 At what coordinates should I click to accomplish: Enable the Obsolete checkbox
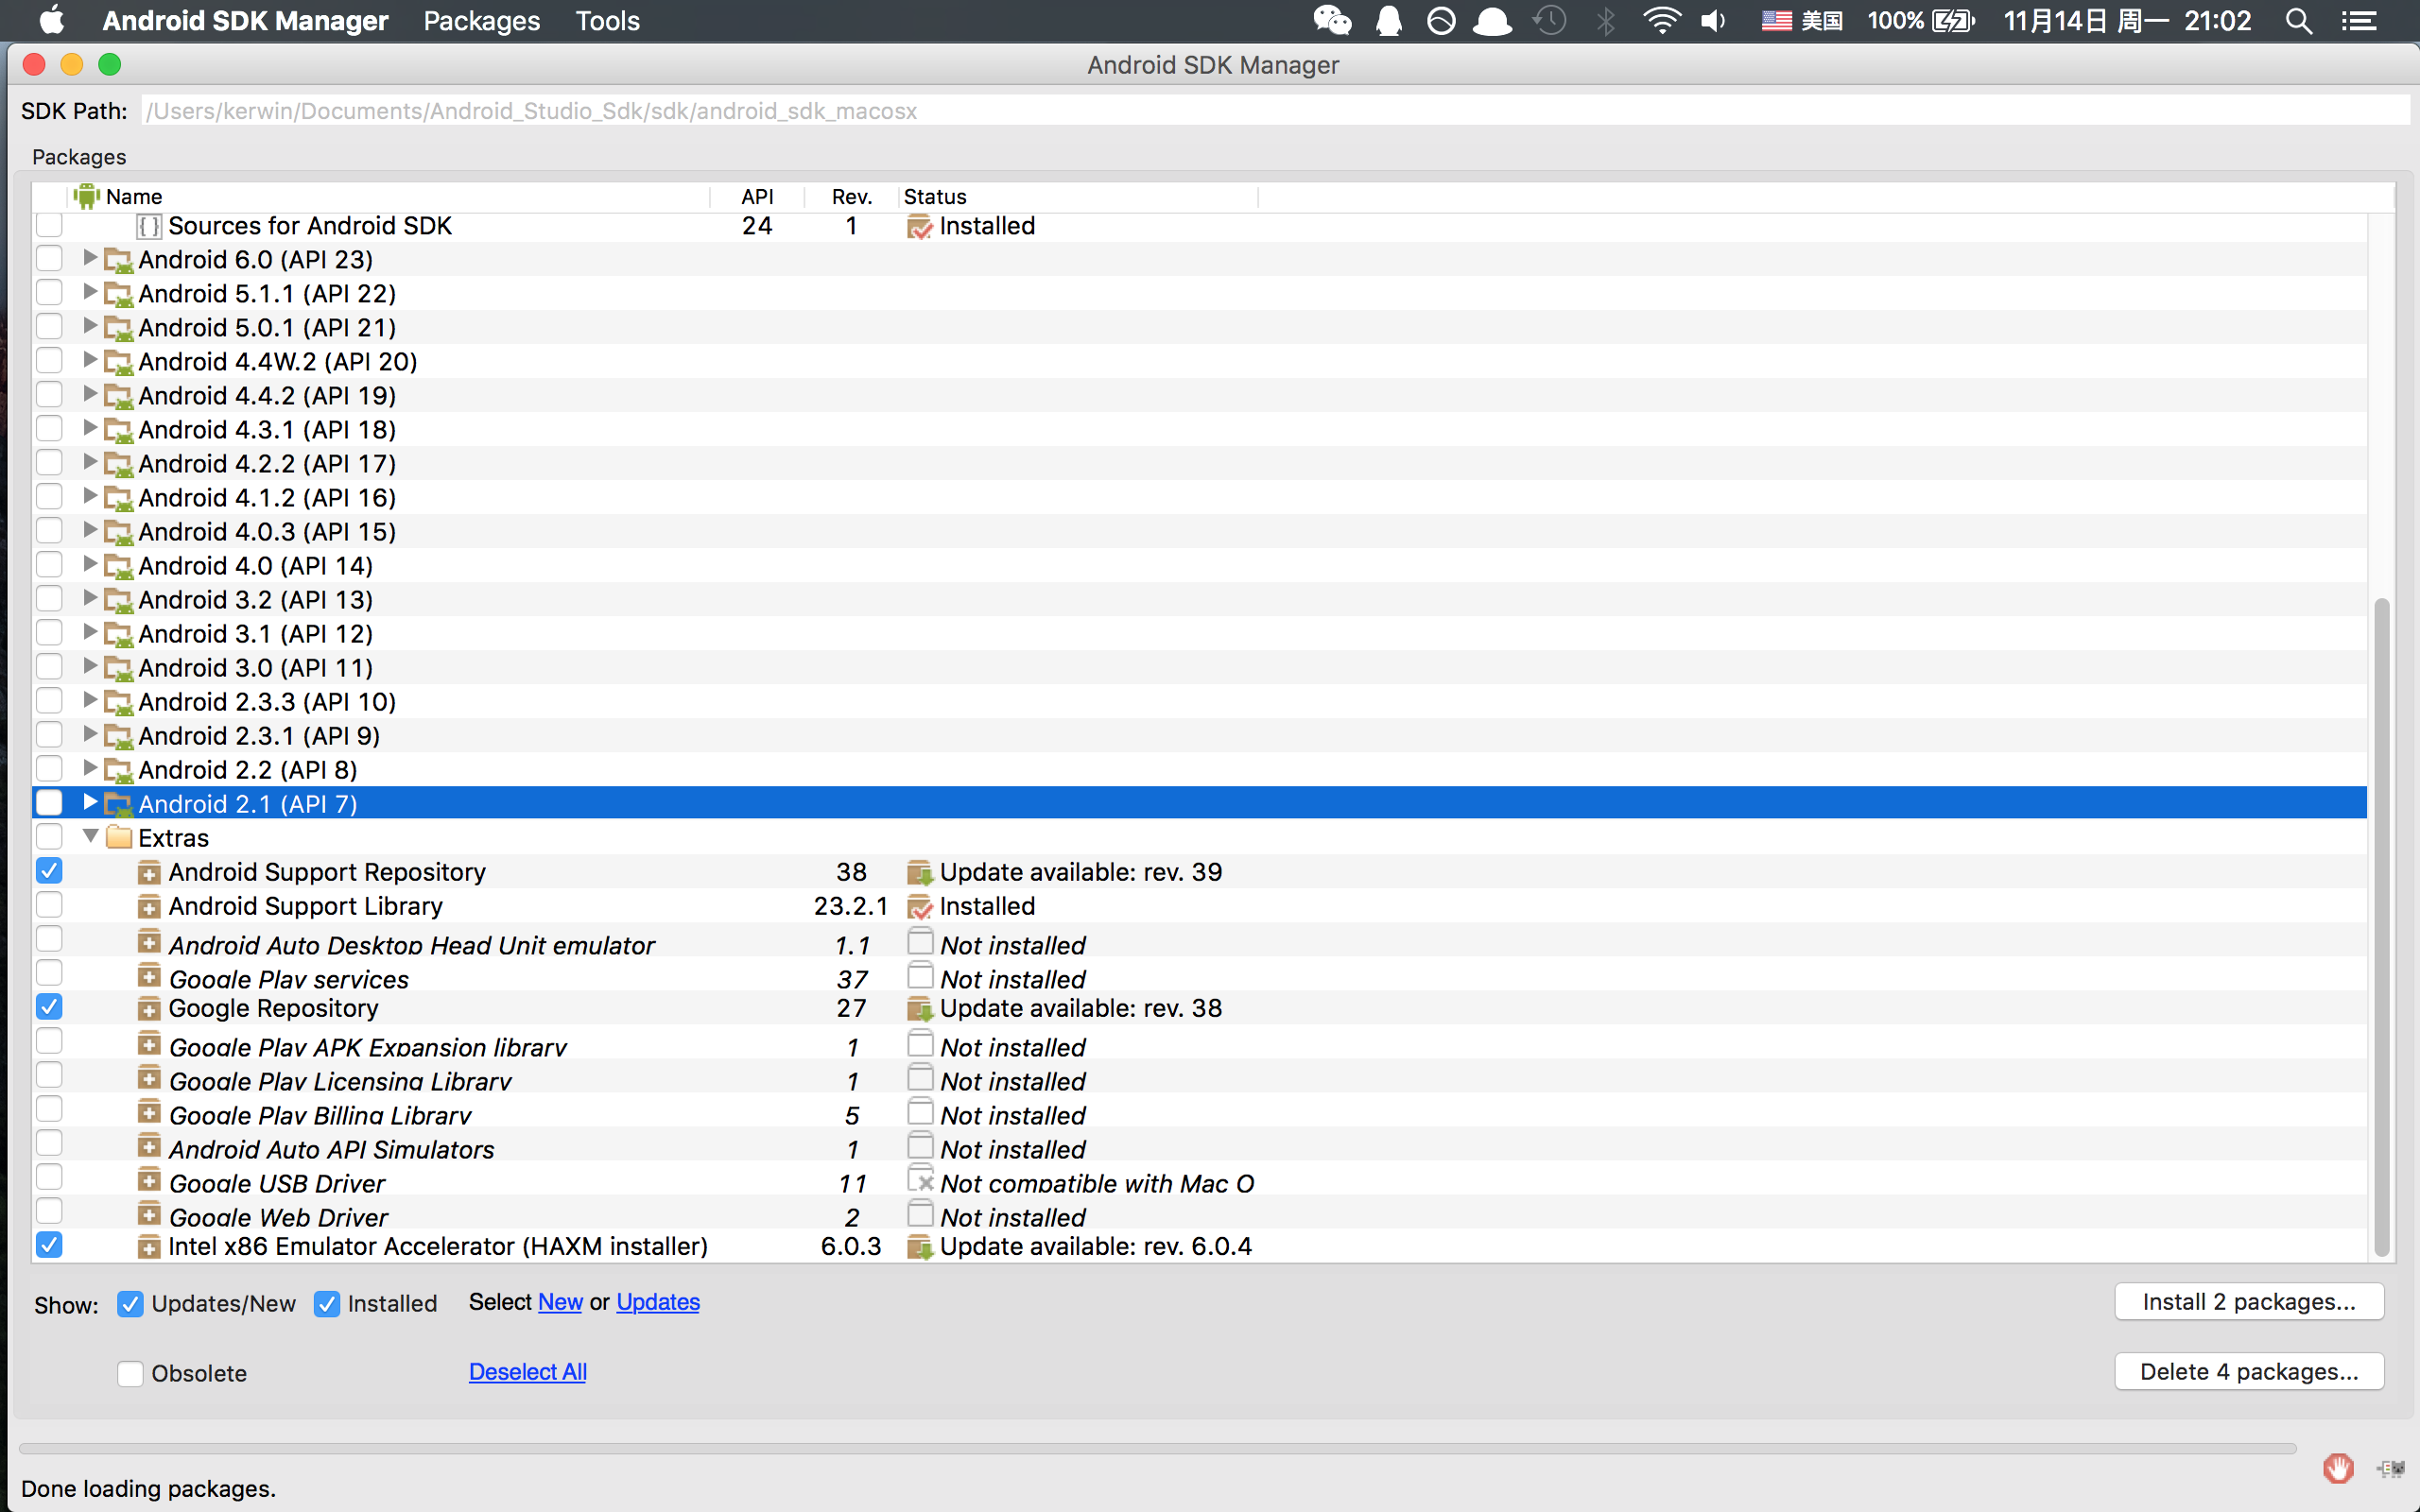pos(130,1373)
